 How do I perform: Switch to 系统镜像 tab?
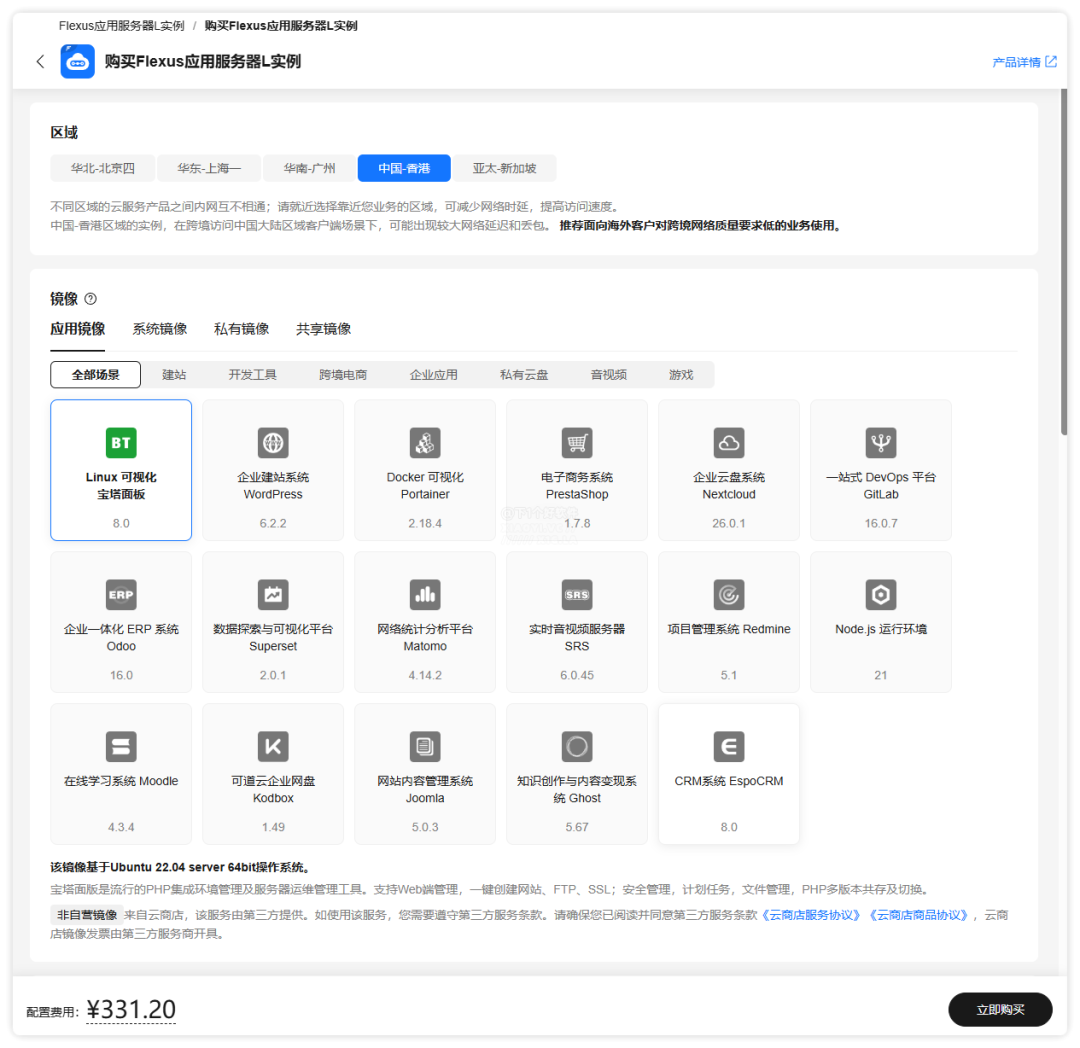[x=160, y=329]
